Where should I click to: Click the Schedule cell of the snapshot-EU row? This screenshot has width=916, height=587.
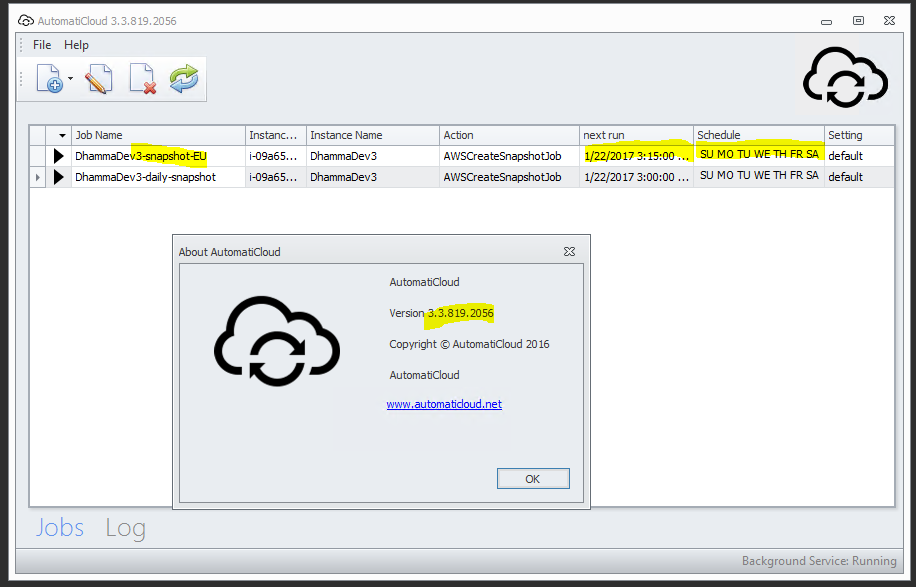coord(759,155)
